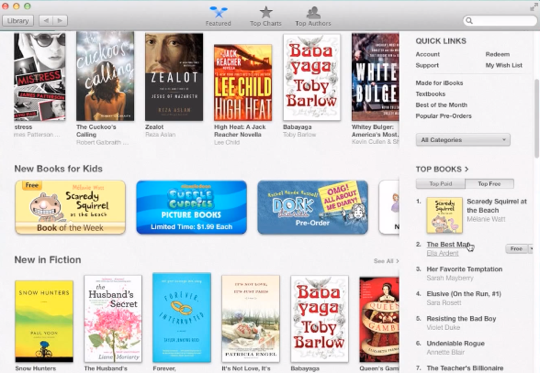Open the Forever, Interrupted cover

click(182, 318)
